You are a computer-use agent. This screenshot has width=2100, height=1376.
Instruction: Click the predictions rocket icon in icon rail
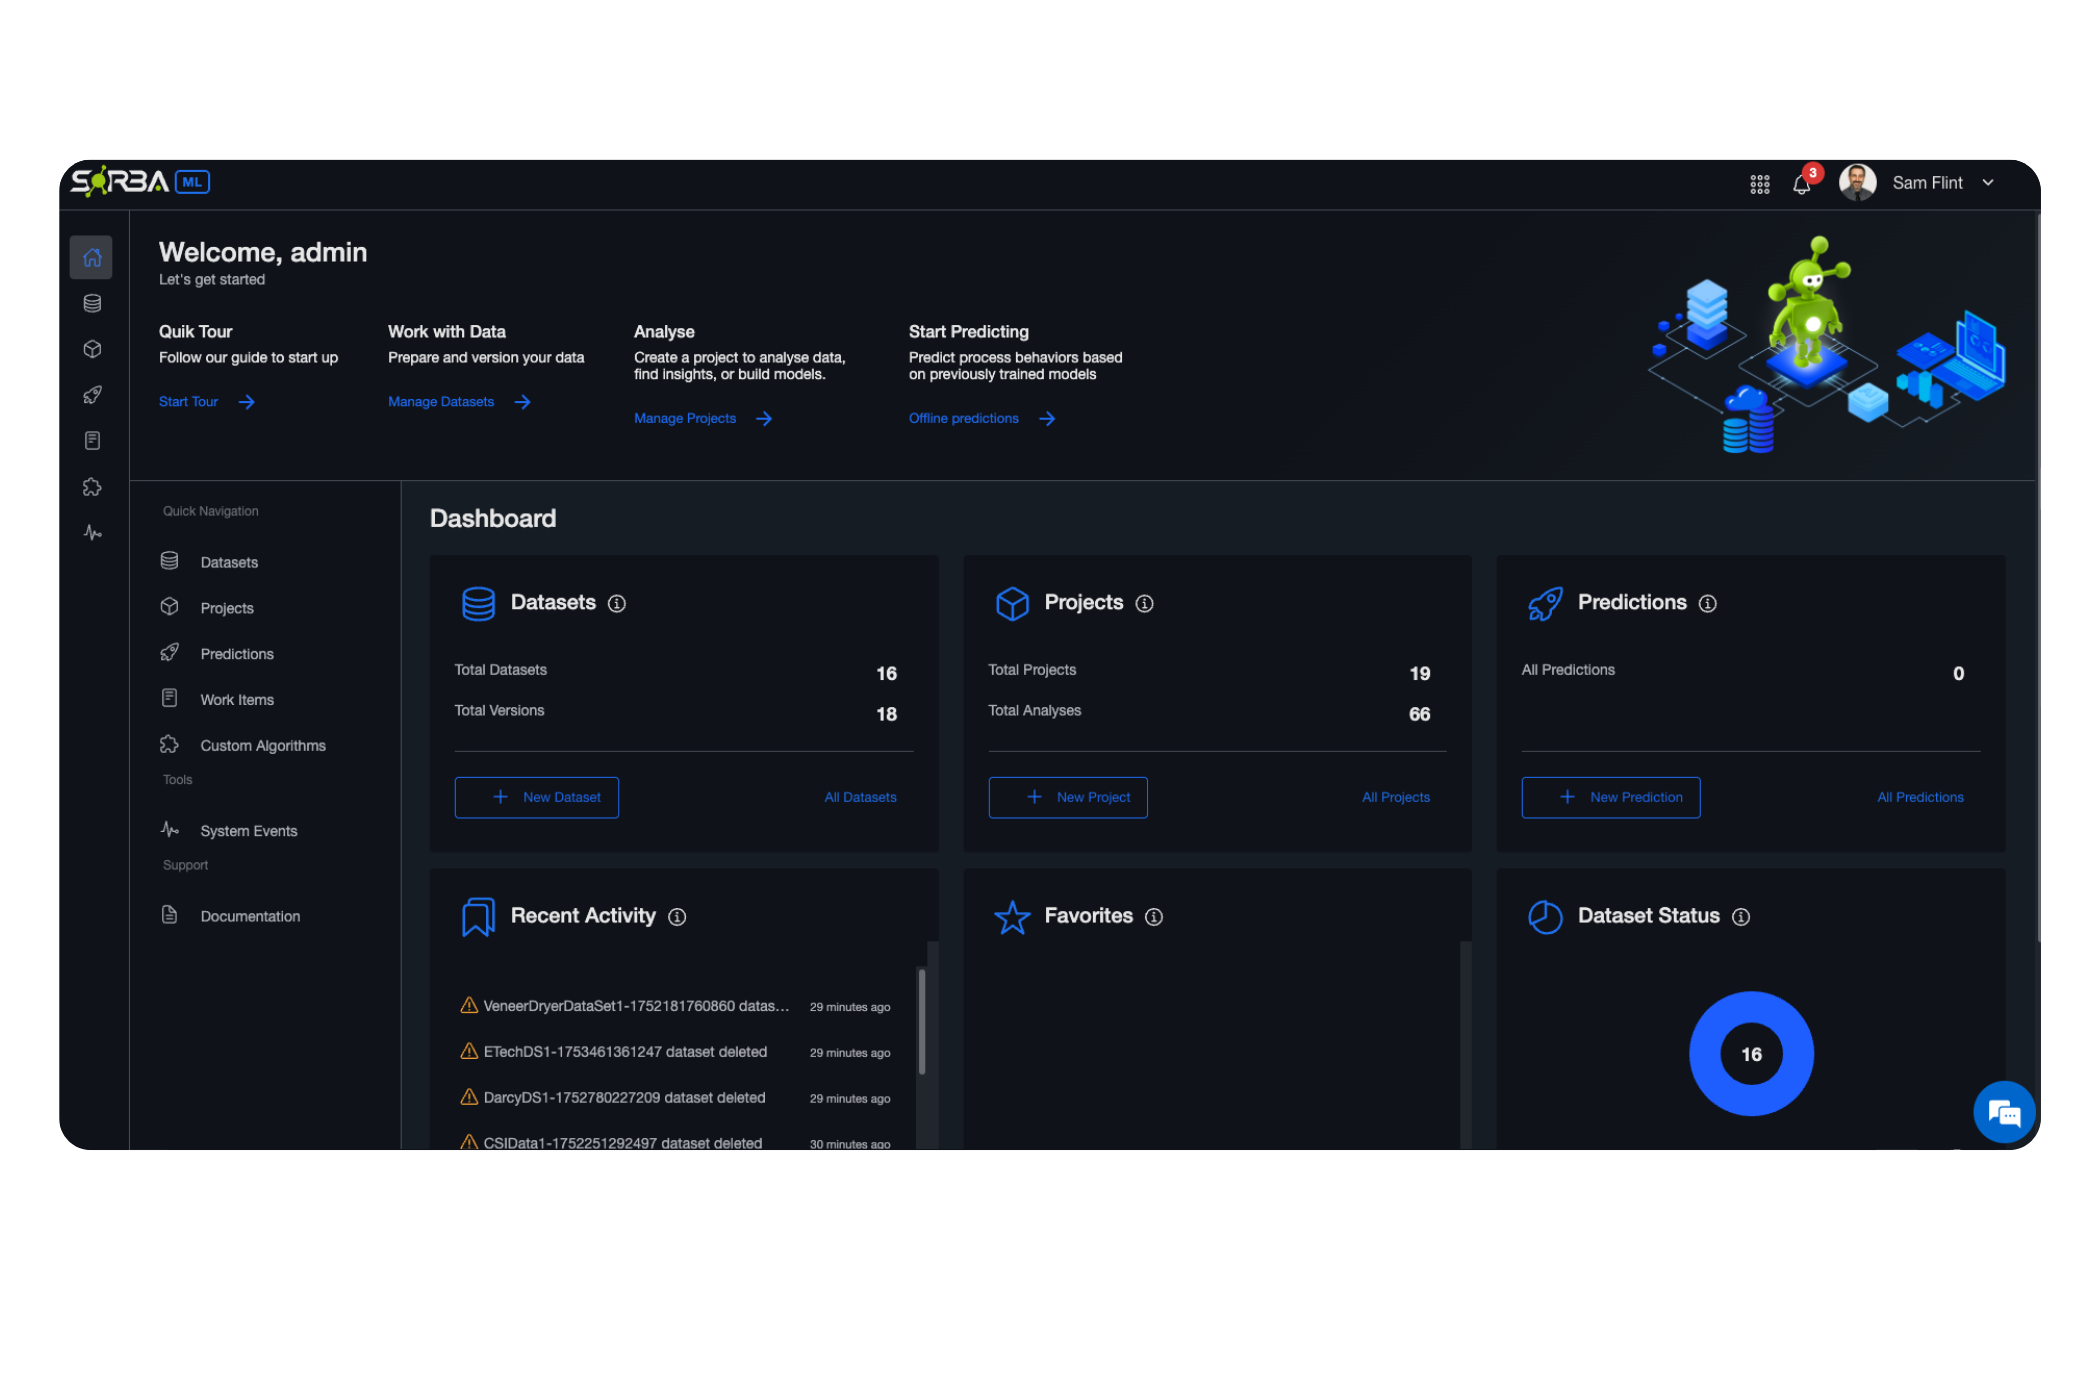(x=92, y=395)
